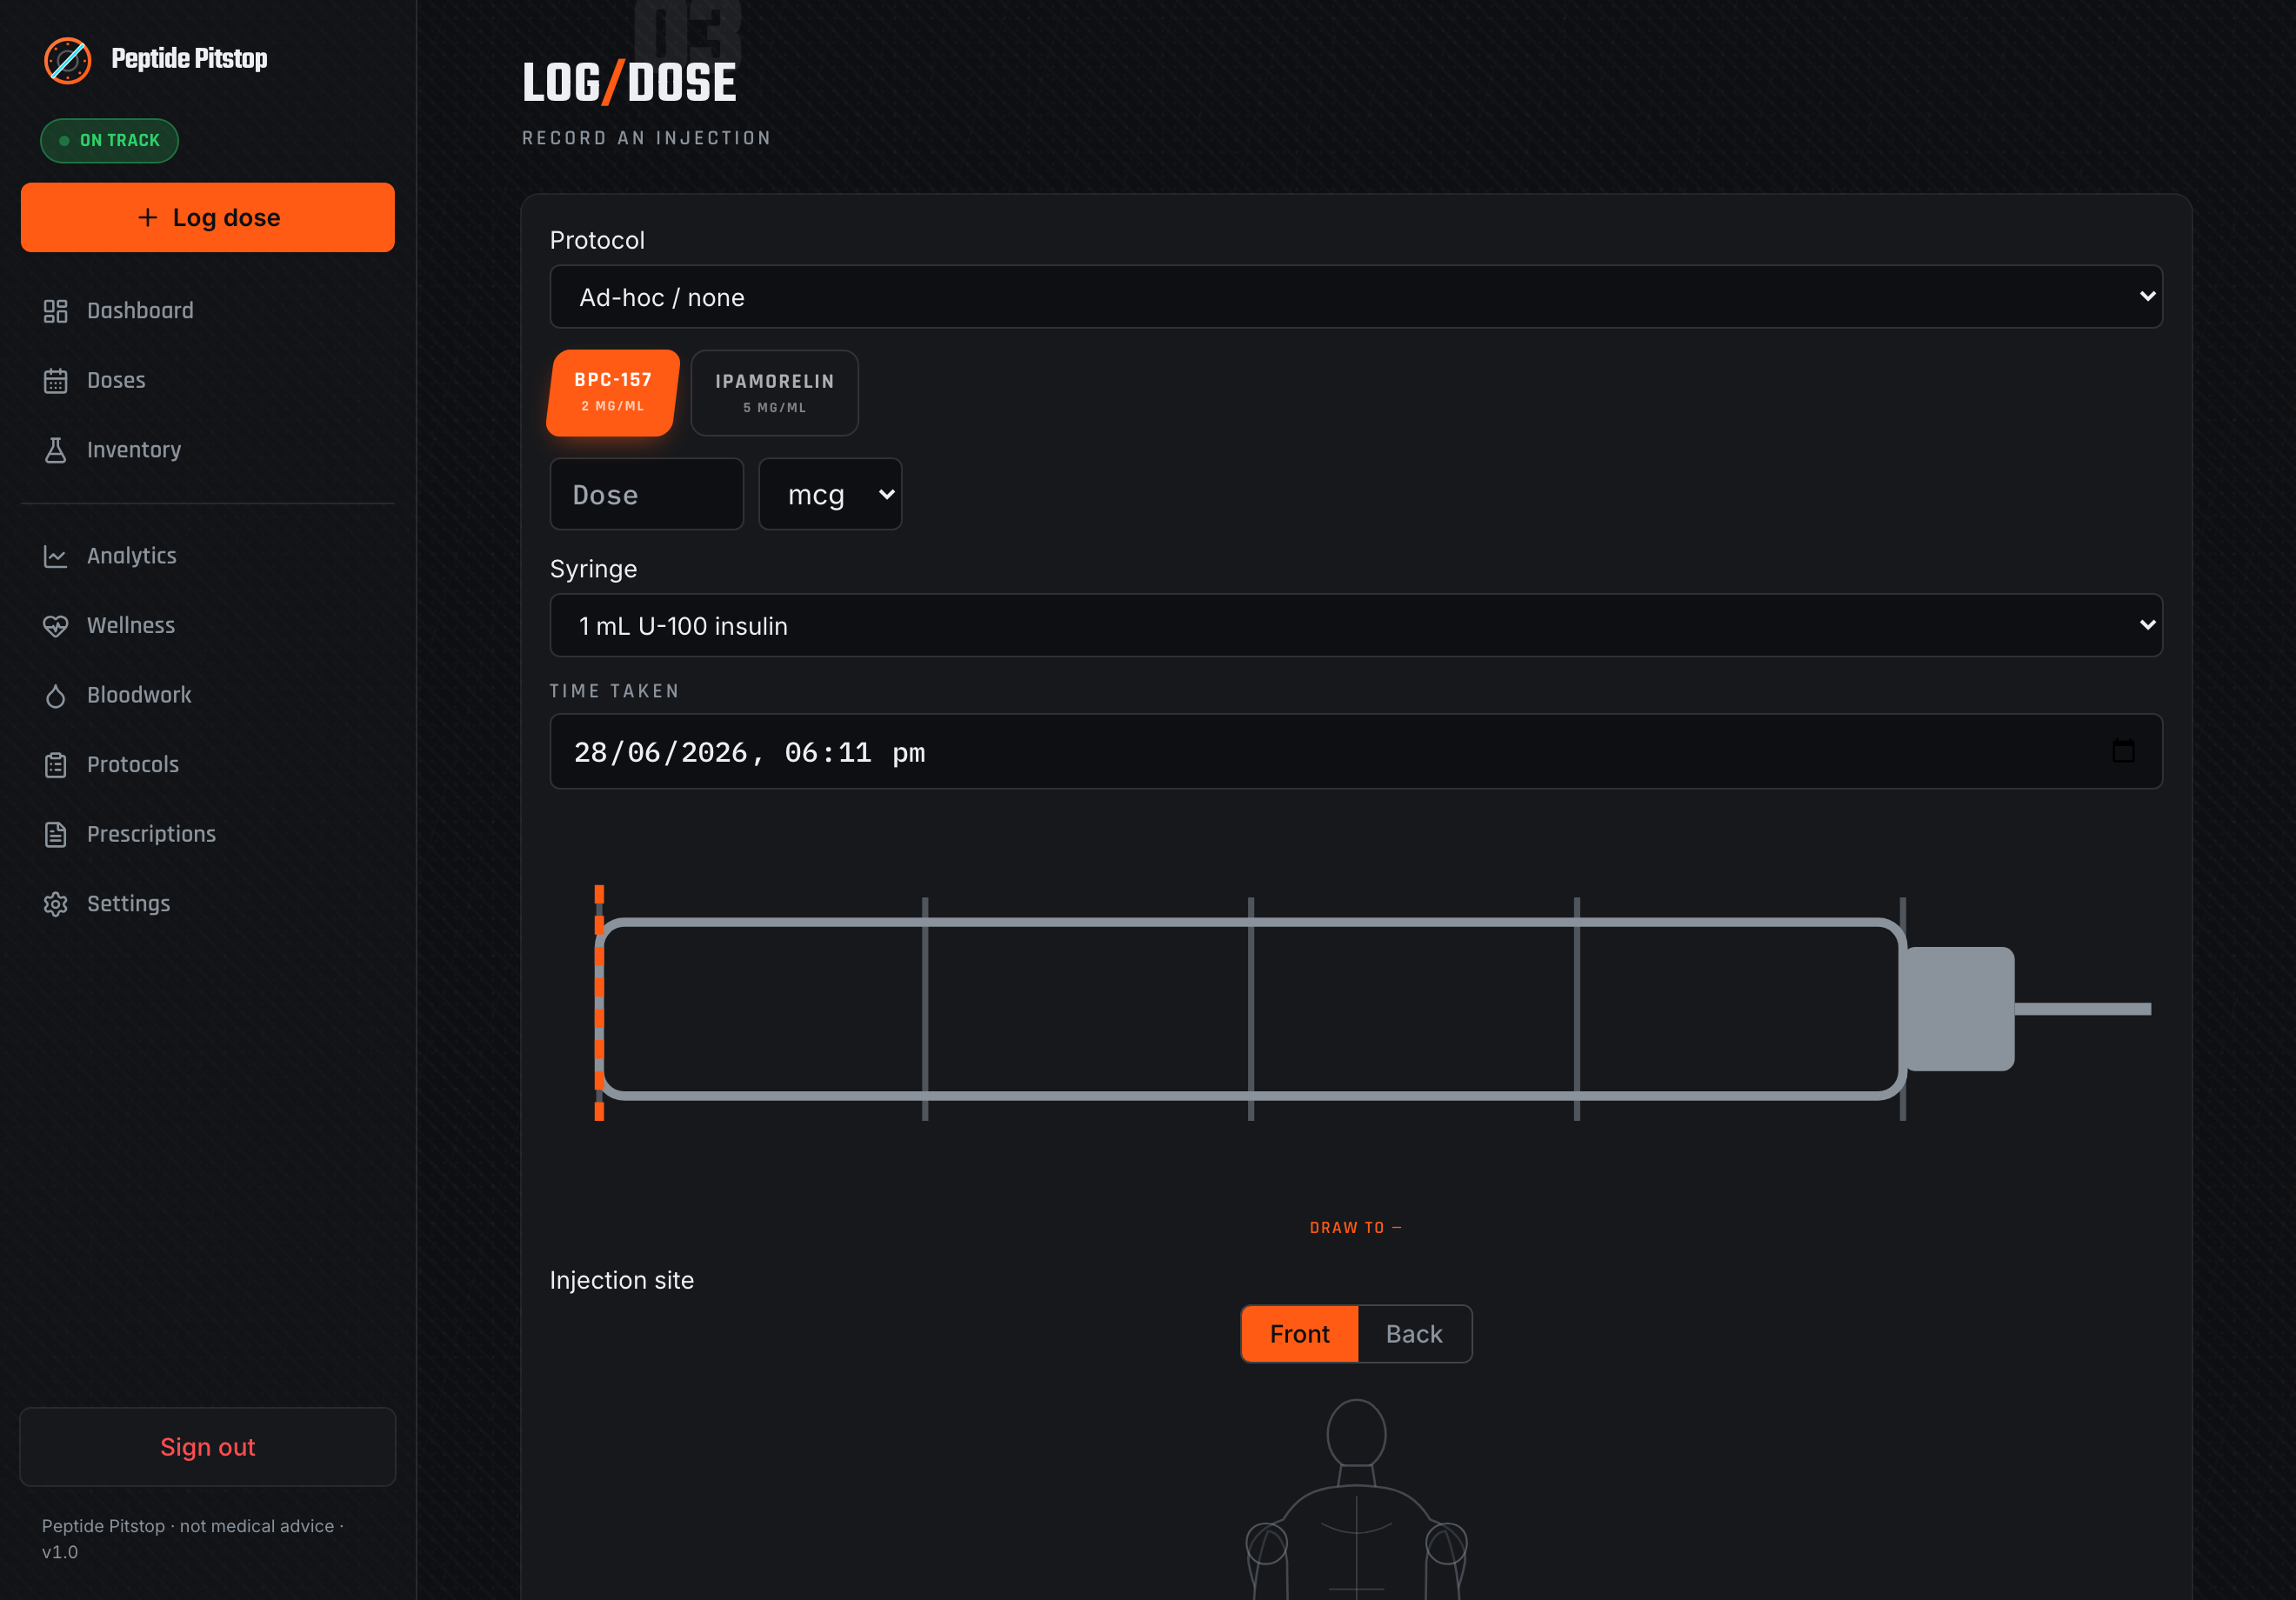Screen dimensions: 2296x1600
Task: Navigate to Analytics
Action: (208, 556)
